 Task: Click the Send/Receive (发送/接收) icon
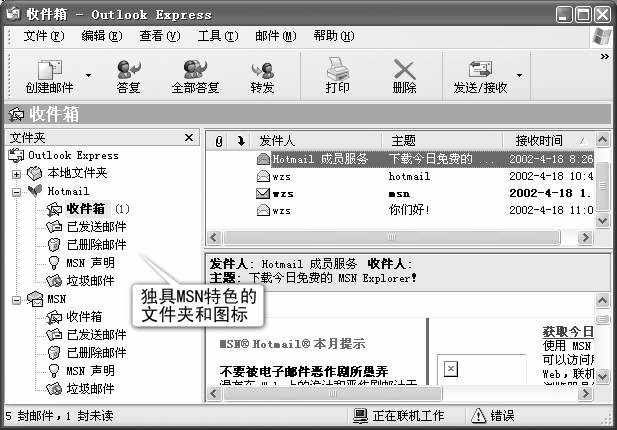(480, 69)
